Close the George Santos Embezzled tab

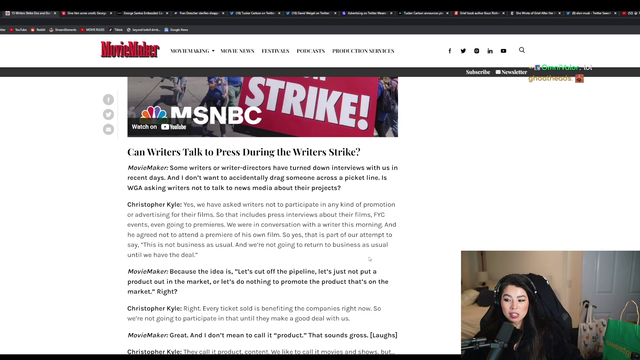(167, 13)
